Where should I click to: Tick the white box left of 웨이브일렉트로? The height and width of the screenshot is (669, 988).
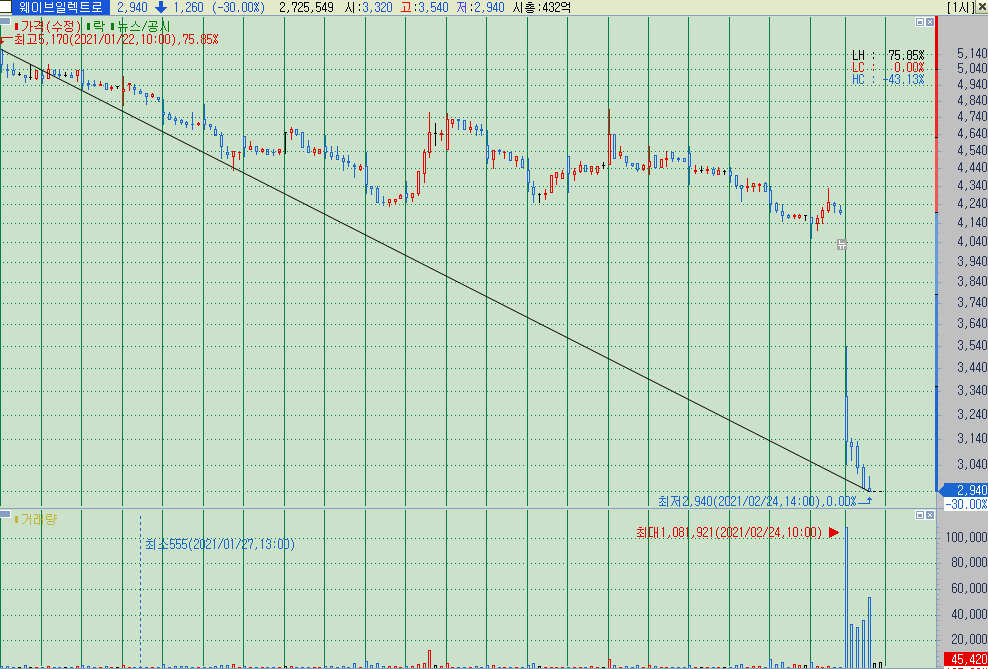(6, 8)
